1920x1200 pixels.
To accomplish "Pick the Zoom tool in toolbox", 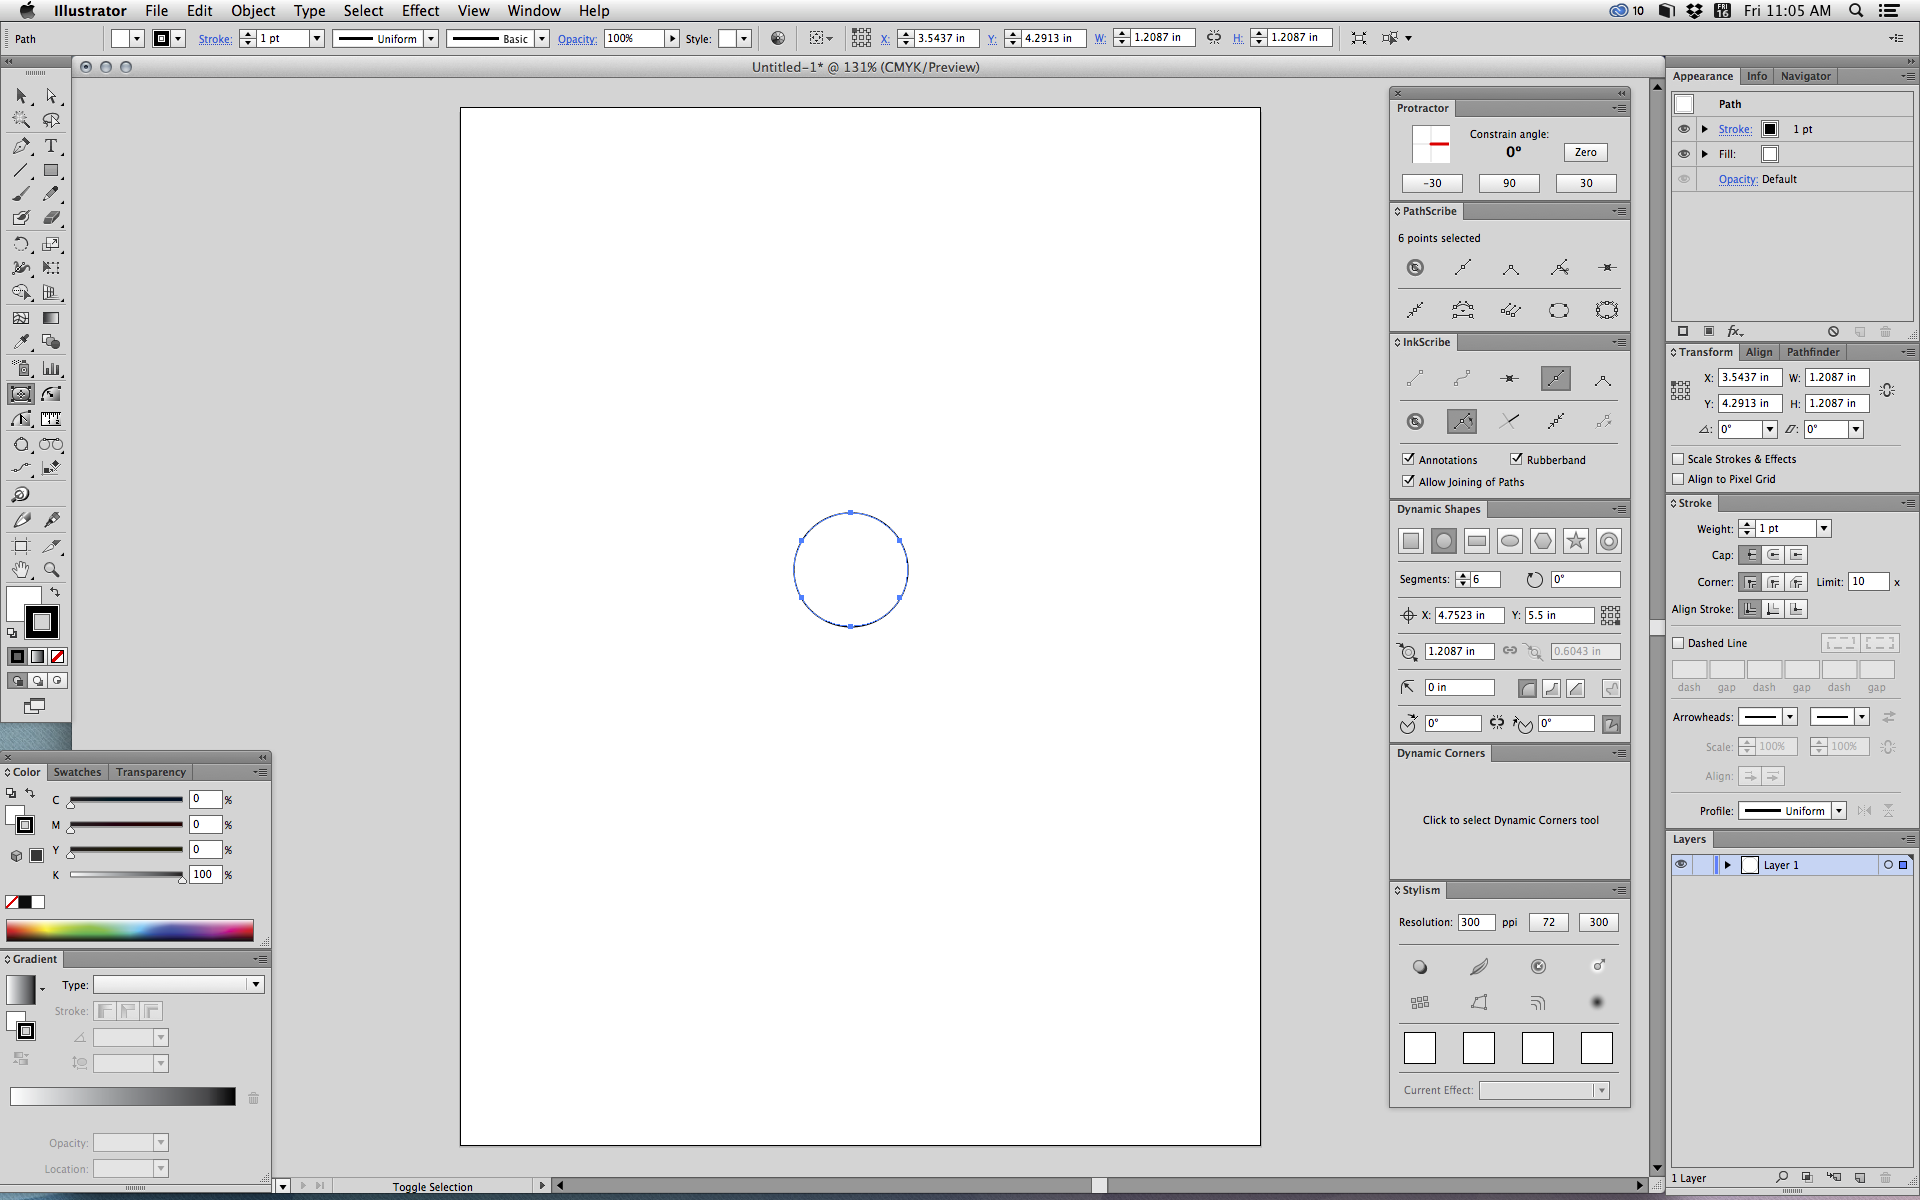I will (x=51, y=570).
